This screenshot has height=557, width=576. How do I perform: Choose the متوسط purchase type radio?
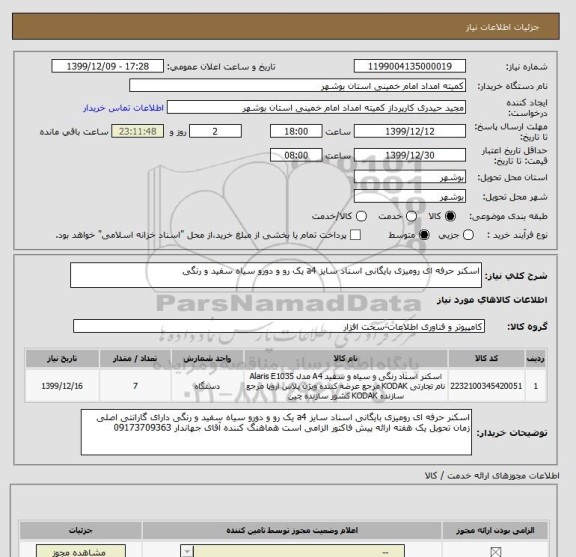click(424, 235)
